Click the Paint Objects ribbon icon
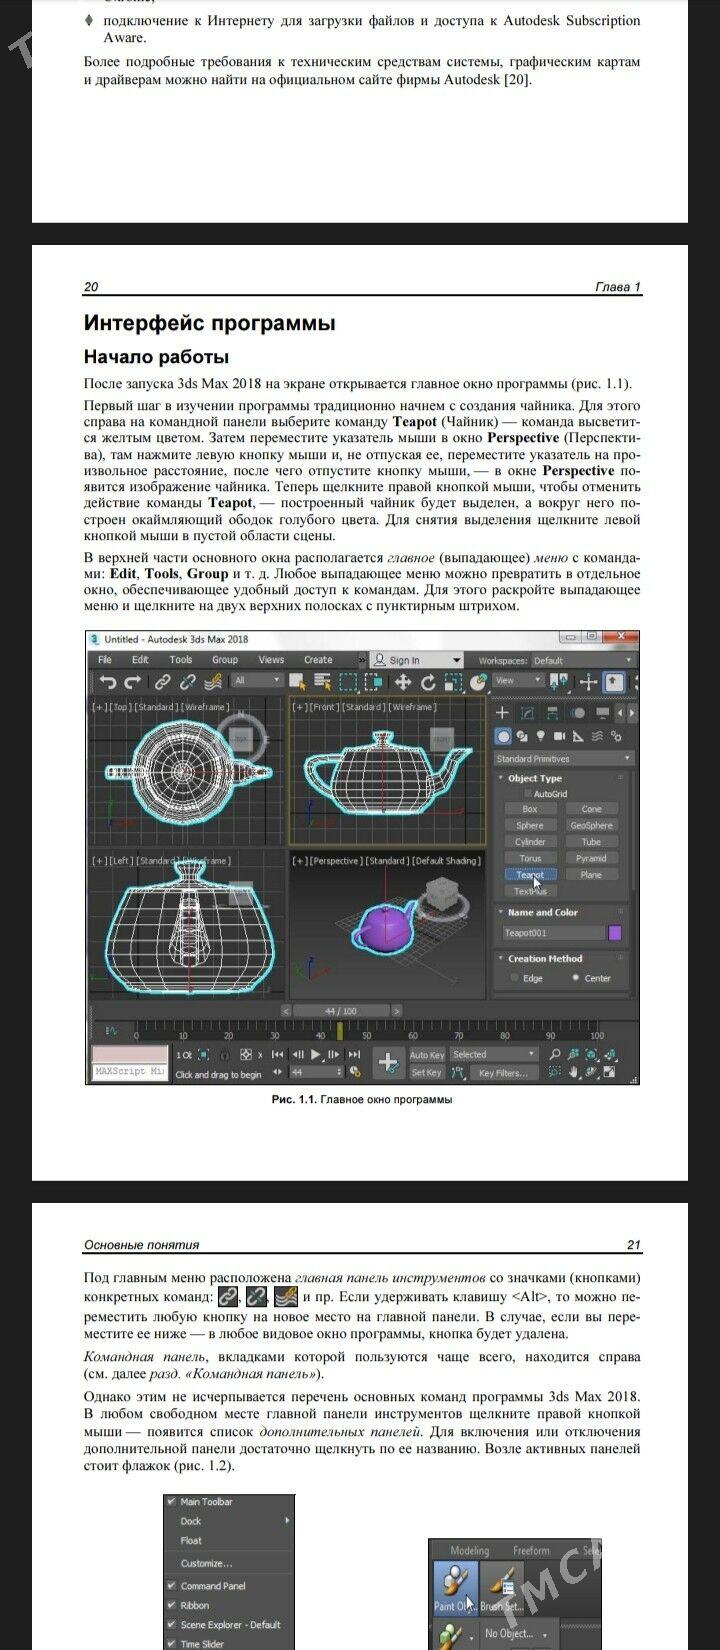The width and height of the screenshot is (720, 1650). (x=456, y=1589)
